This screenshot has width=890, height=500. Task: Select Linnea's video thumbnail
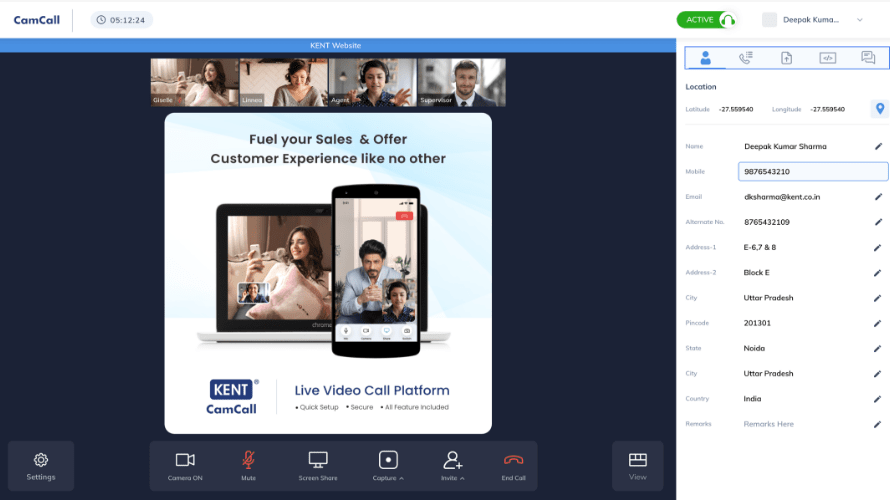[284, 82]
